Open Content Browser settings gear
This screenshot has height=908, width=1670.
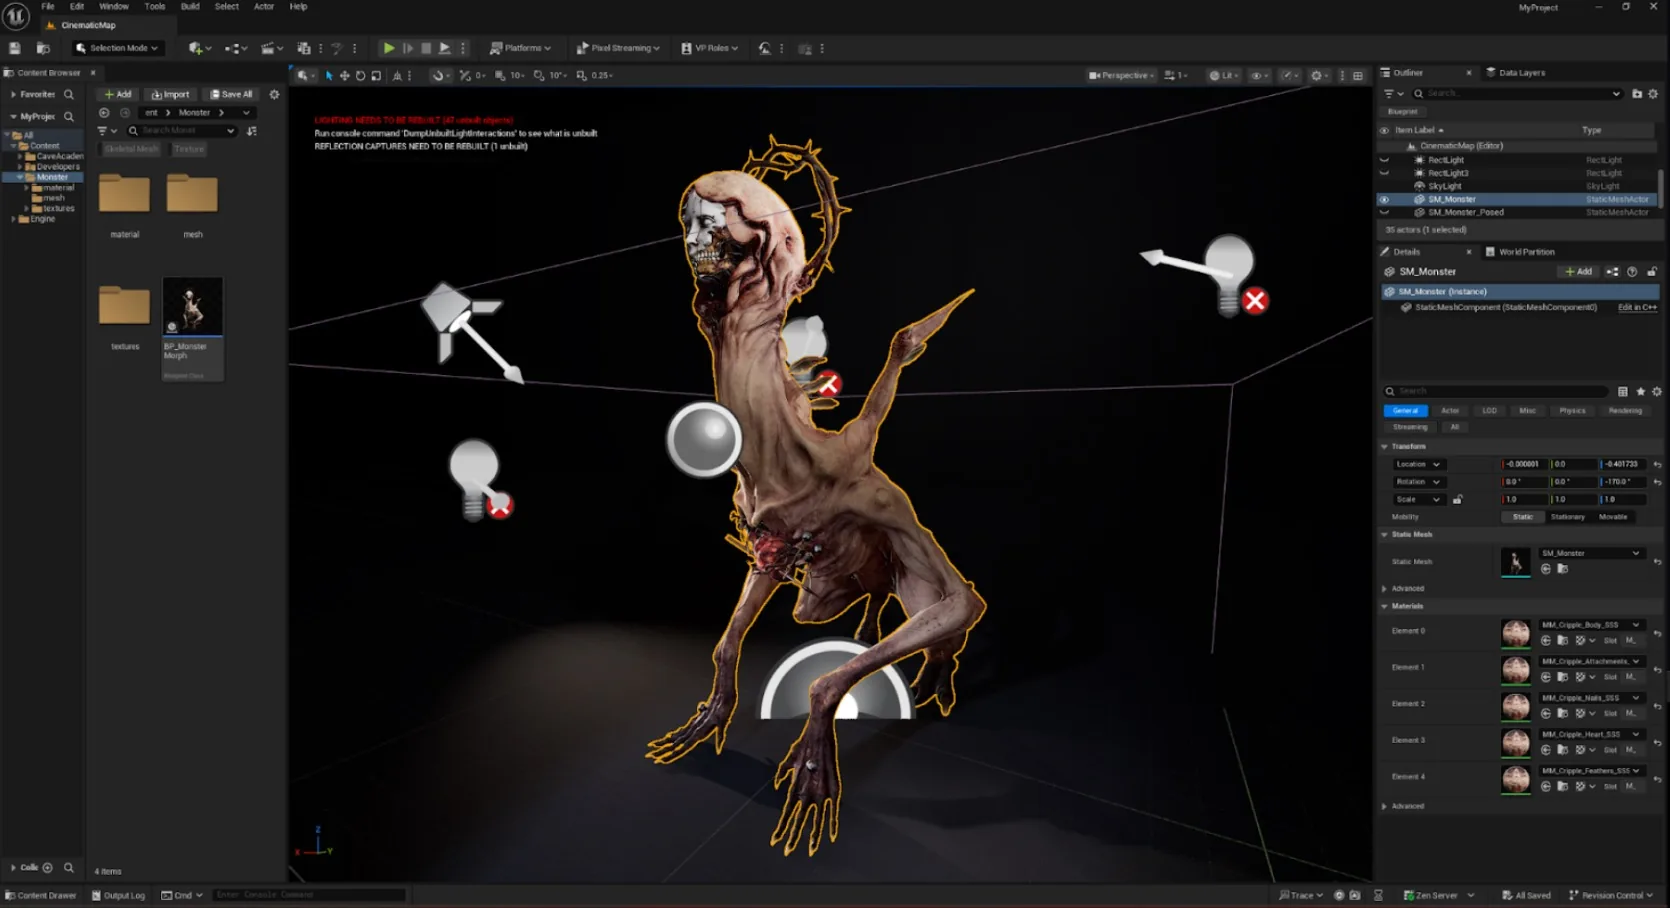point(274,94)
